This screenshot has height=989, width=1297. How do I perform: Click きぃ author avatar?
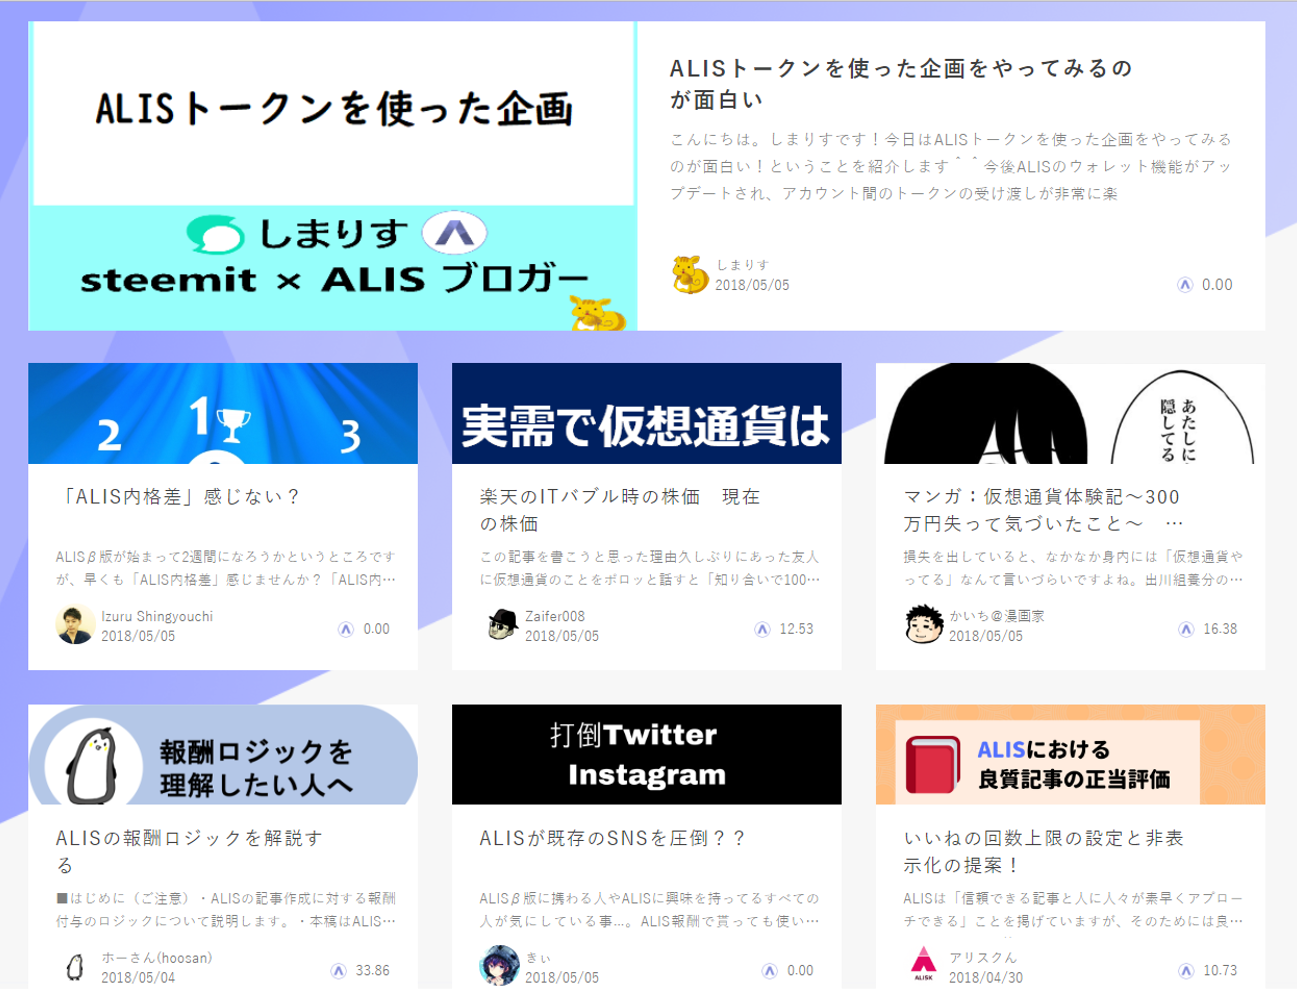500,967
